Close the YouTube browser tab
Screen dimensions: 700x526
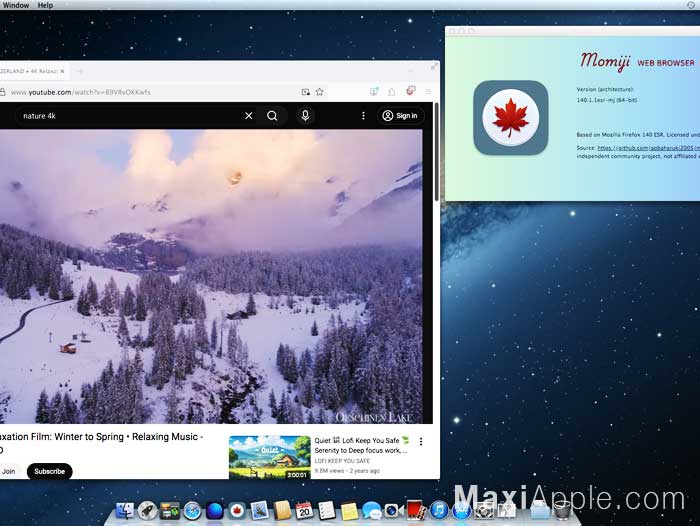tap(62, 71)
